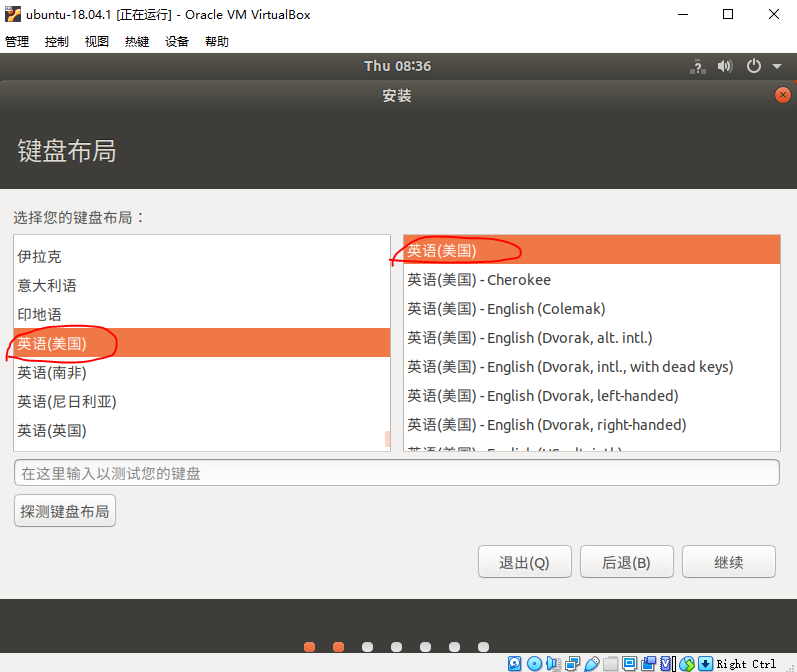Select 意大利语 in the layout list
Image resolution: width=797 pixels, height=672 pixels.
tap(202, 285)
